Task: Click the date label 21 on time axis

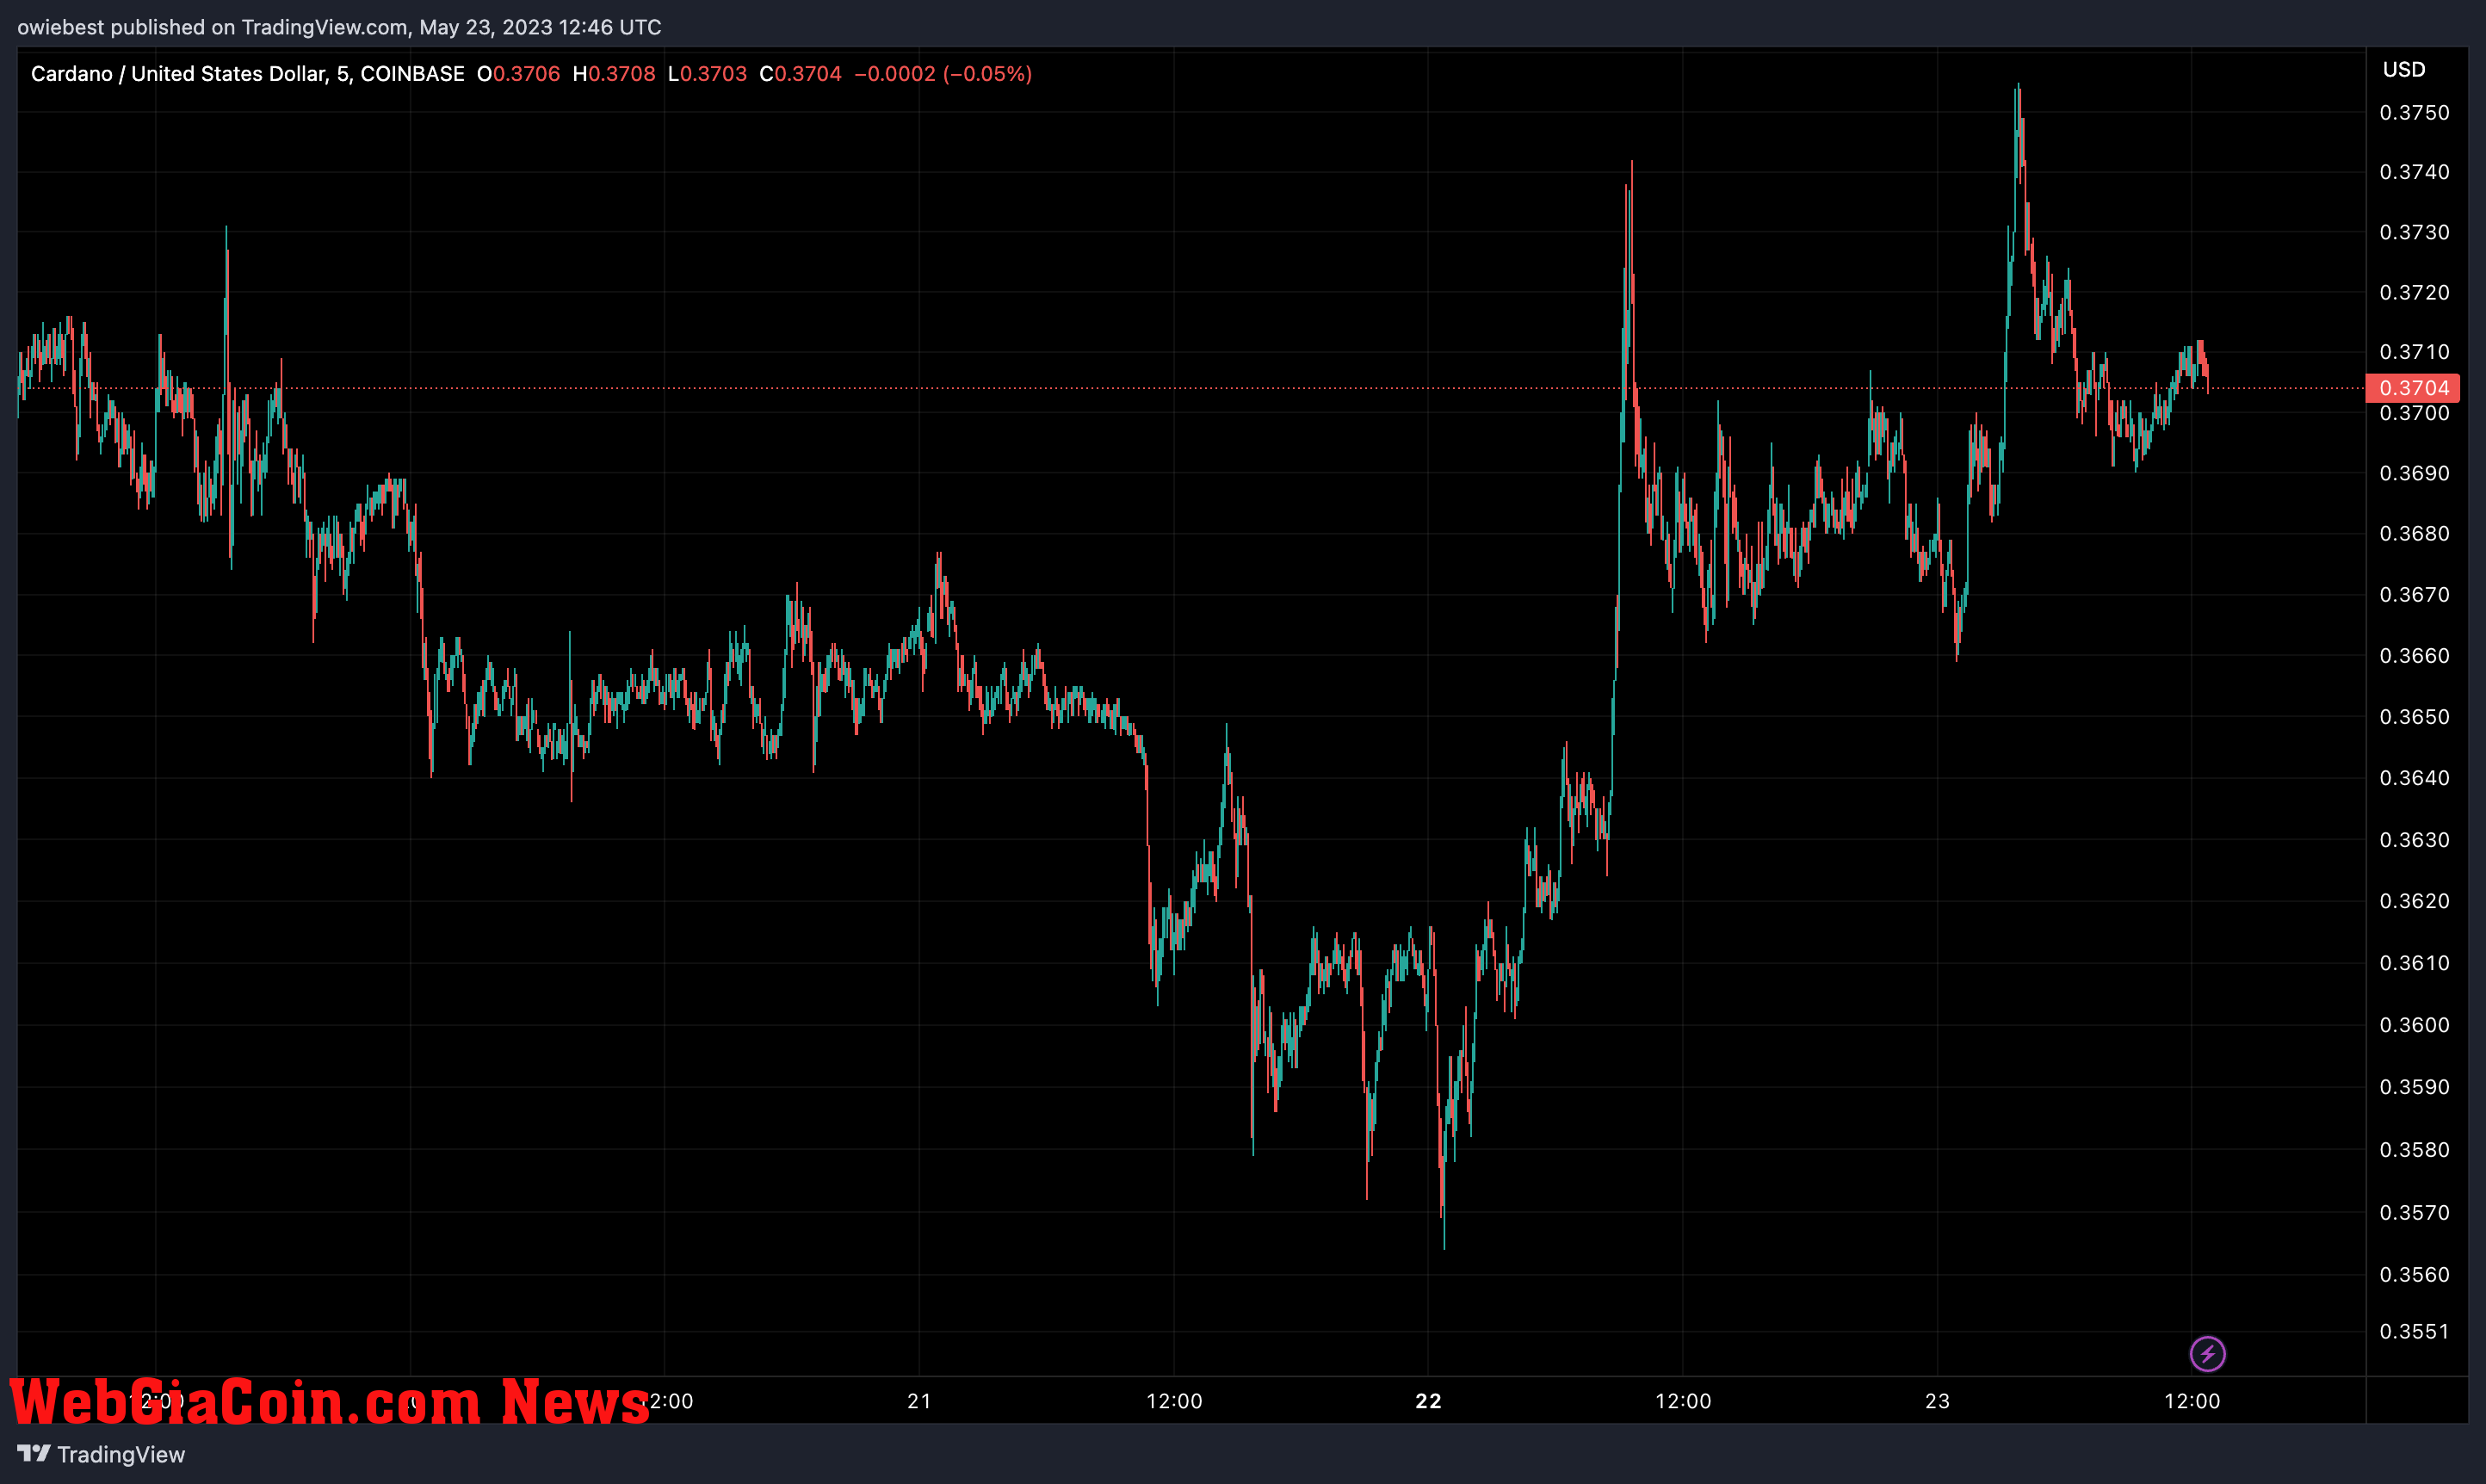Action: 919,1401
